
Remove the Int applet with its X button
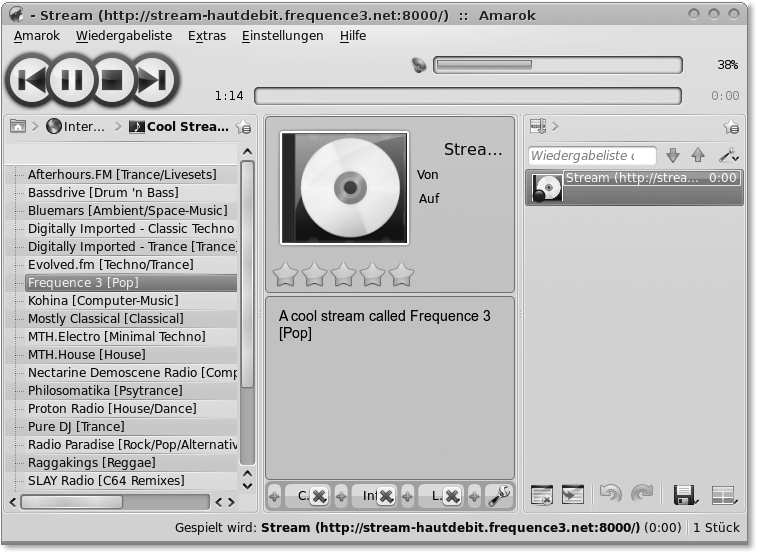pyautogui.click(x=386, y=496)
